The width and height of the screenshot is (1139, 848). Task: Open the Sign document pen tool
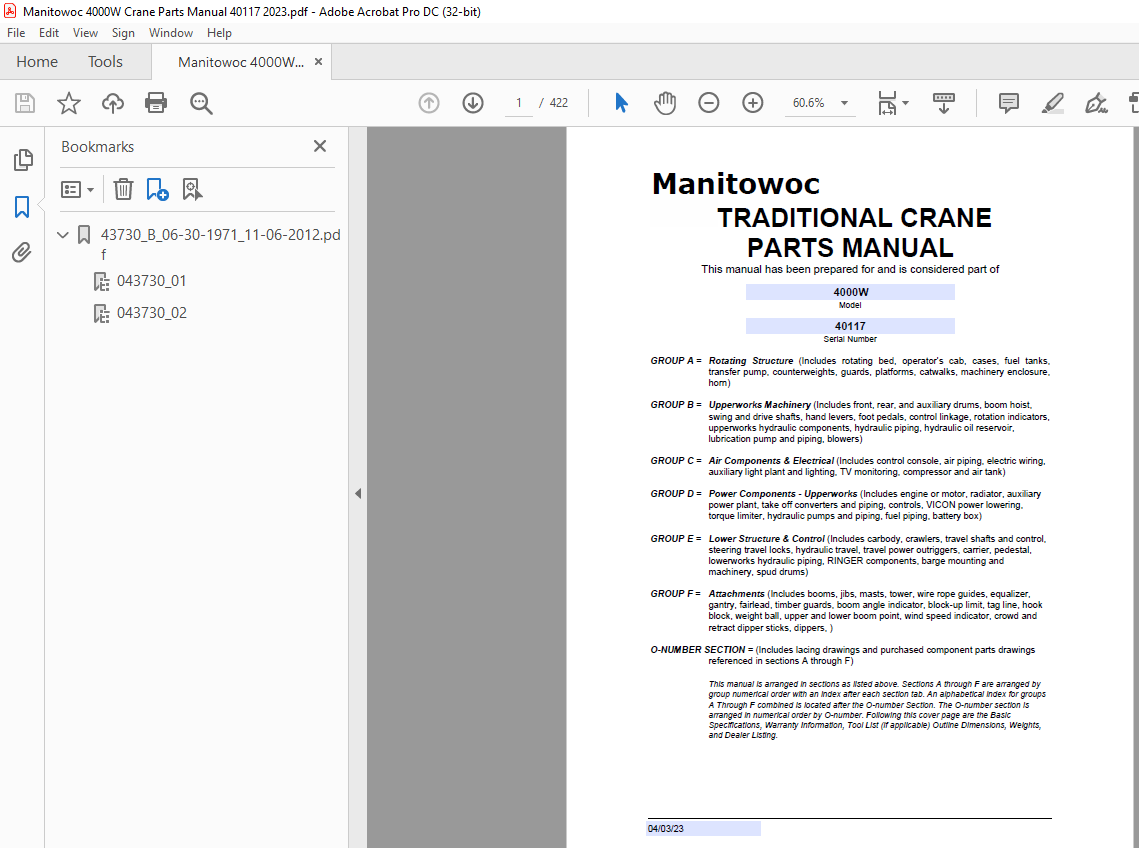pyautogui.click(x=1096, y=103)
